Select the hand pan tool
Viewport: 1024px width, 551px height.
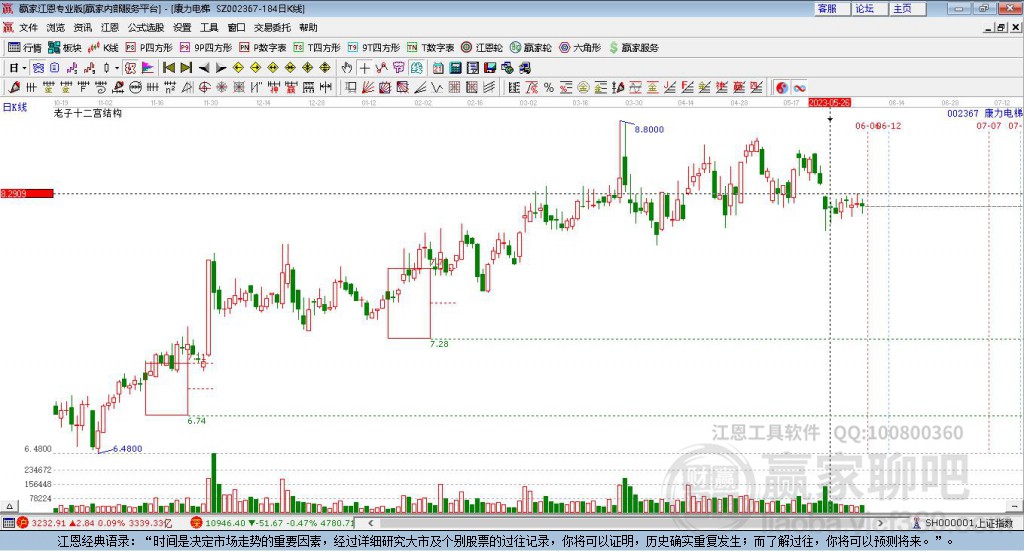tap(347, 68)
